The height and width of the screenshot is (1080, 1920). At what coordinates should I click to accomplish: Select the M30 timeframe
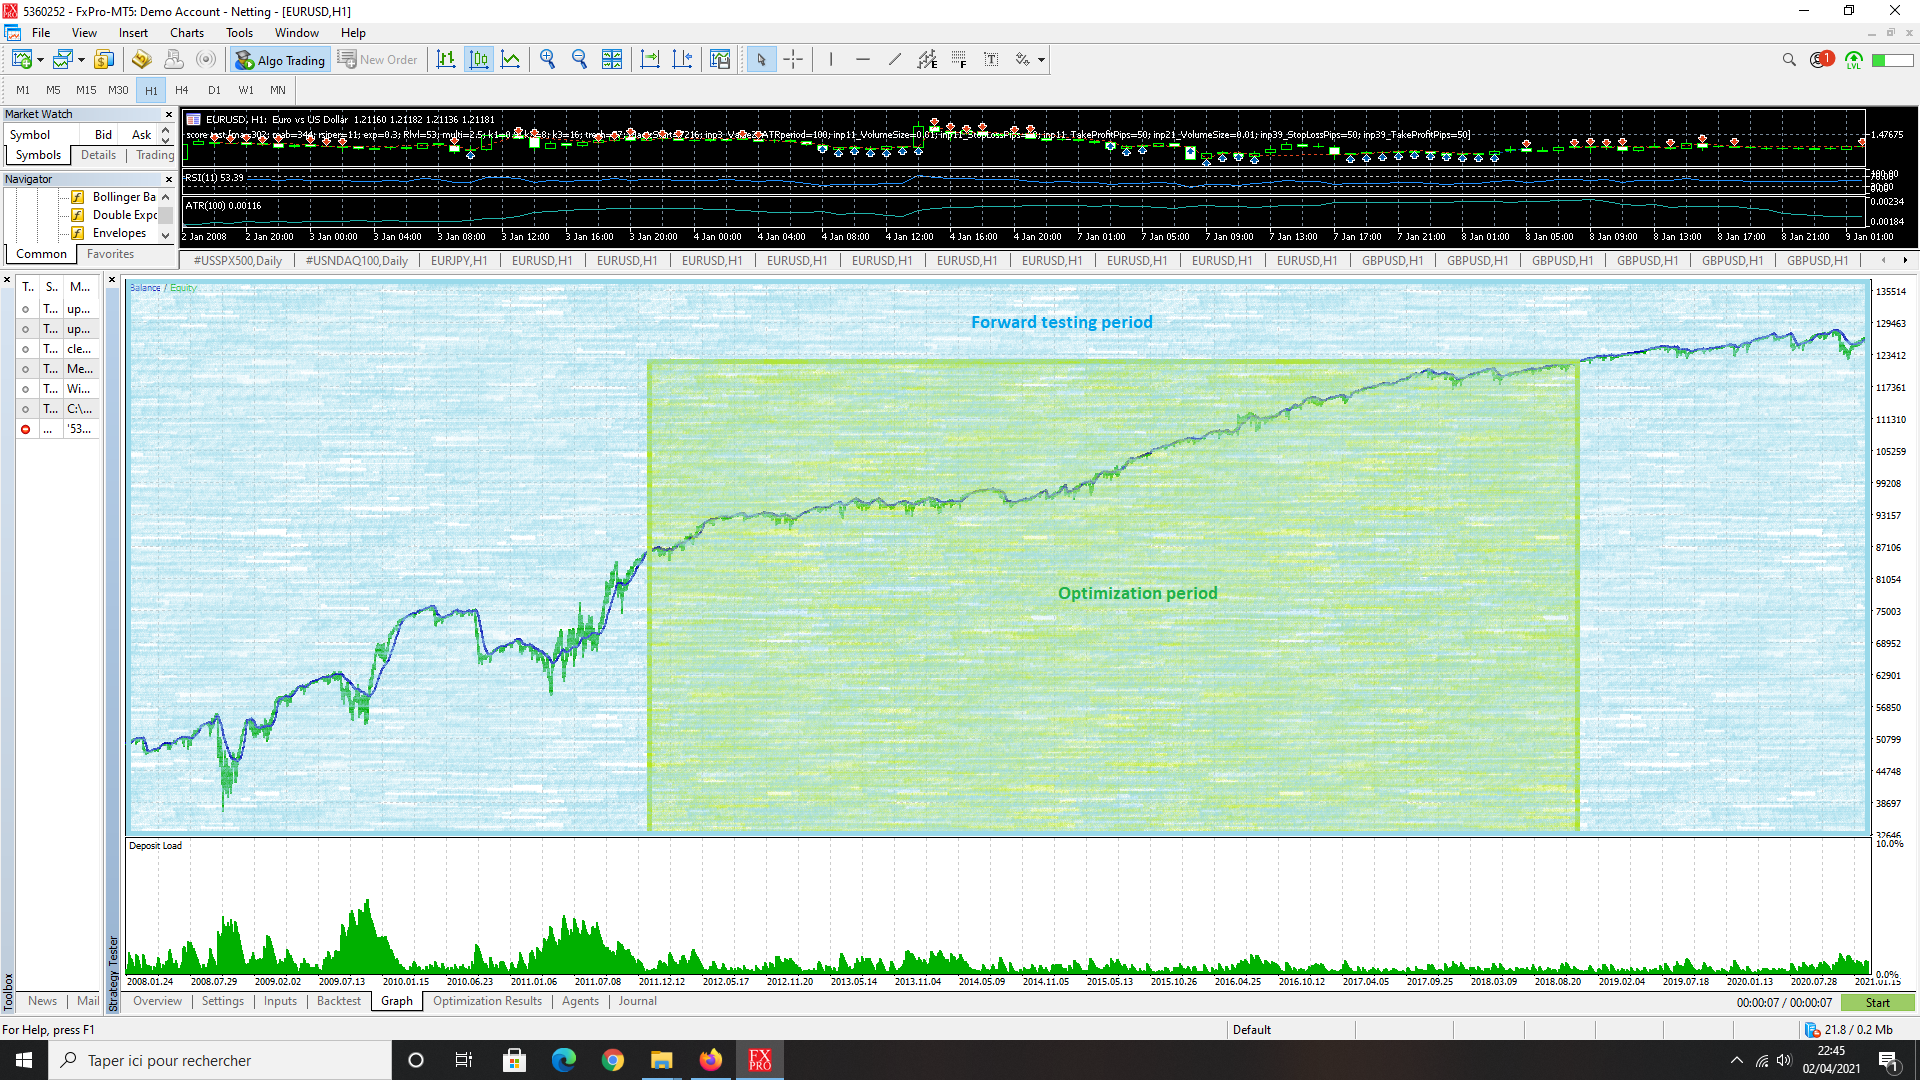[x=118, y=90]
